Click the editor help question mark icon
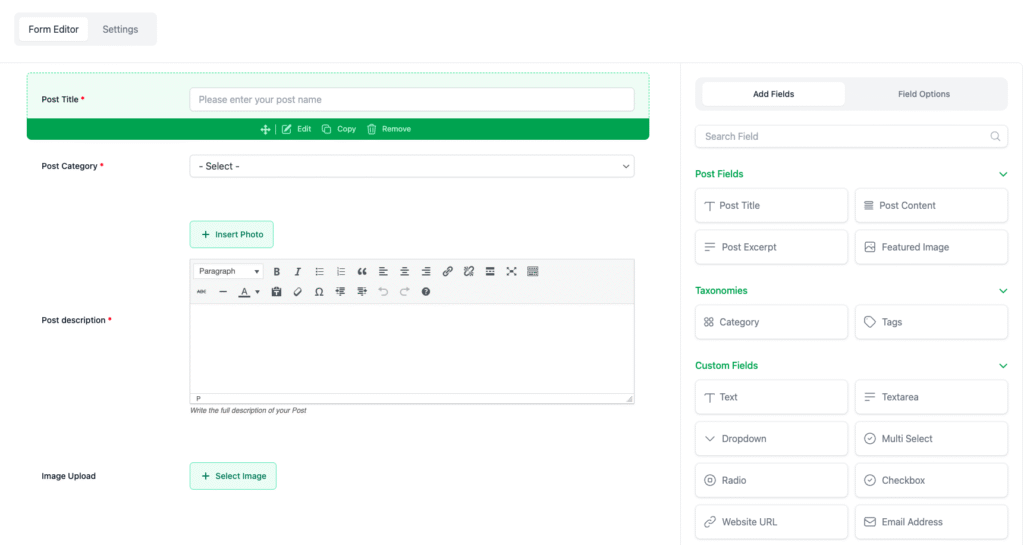 pyautogui.click(x=426, y=292)
